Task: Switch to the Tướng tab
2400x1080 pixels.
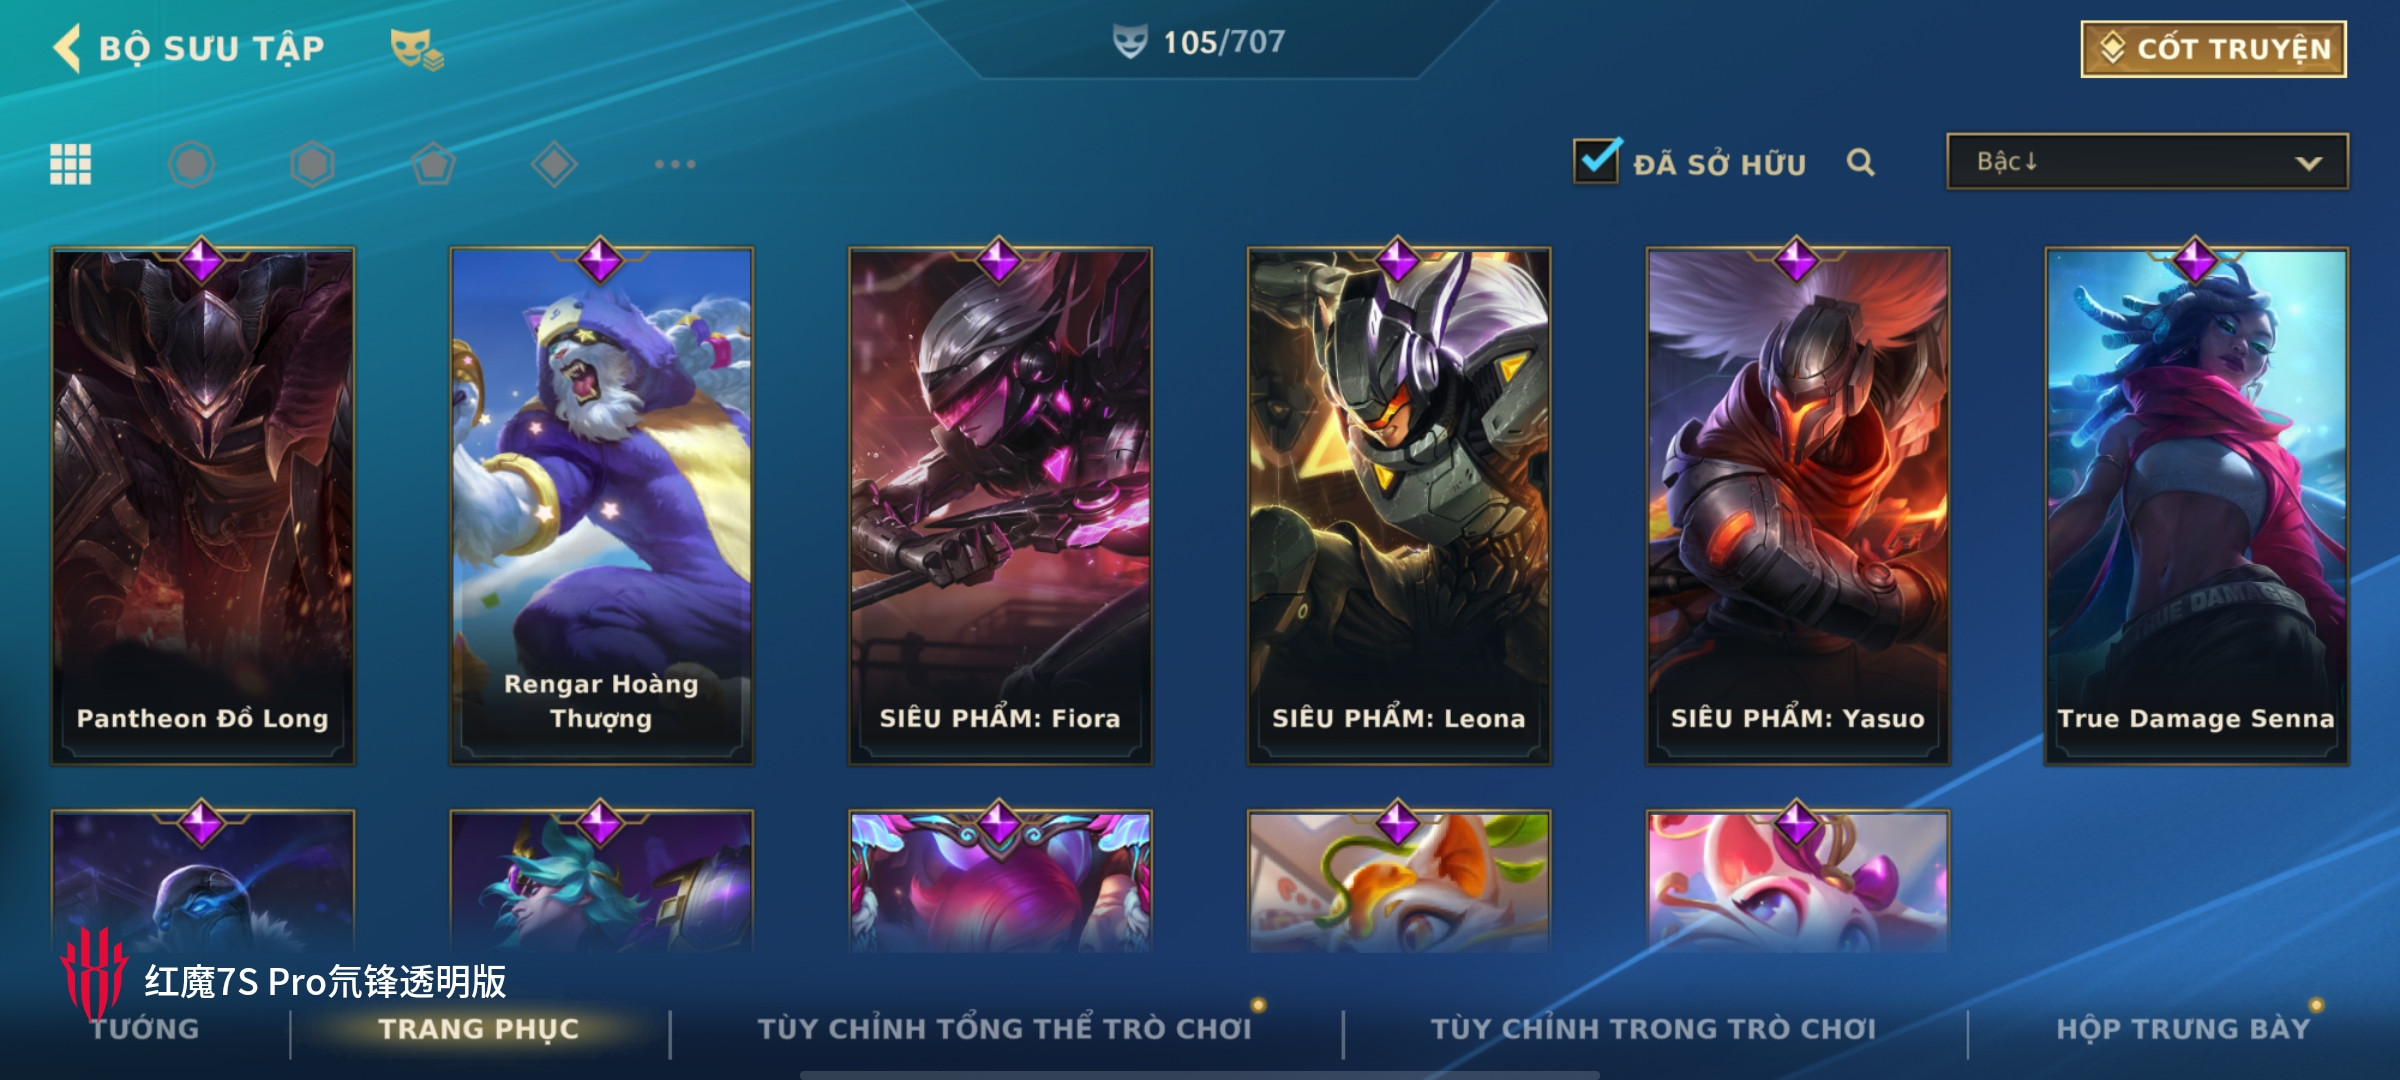Action: pos(145,1029)
